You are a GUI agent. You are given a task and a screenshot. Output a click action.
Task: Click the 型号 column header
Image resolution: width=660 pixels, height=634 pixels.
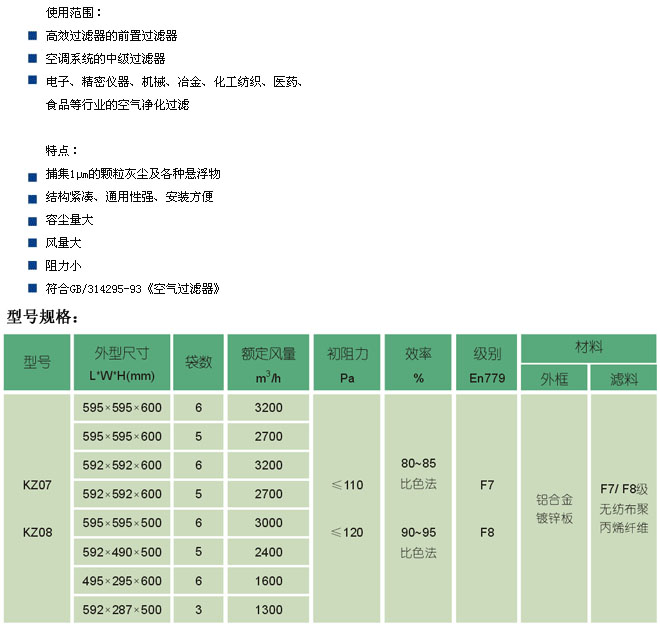(37, 362)
